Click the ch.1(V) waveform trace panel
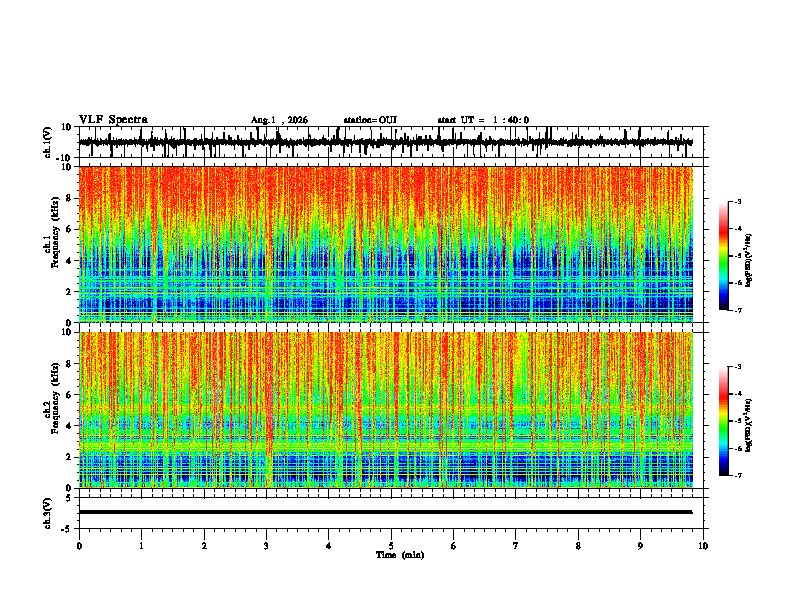This screenshot has width=792, height=612. 391,142
